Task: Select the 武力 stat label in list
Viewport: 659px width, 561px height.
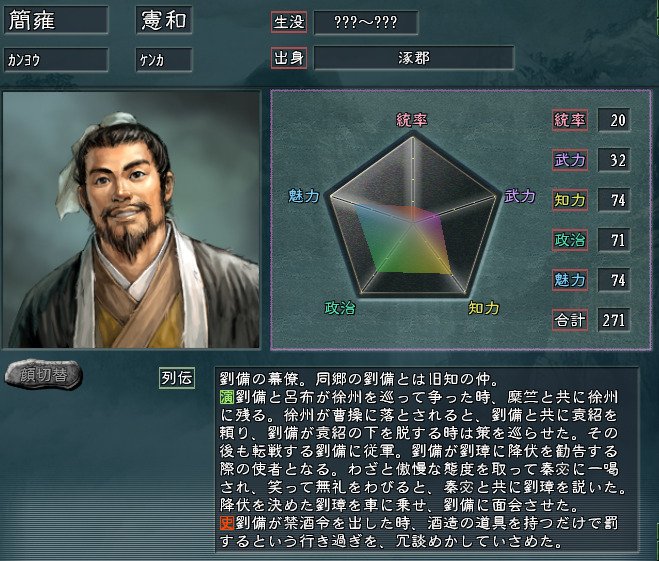Action: 570,160
